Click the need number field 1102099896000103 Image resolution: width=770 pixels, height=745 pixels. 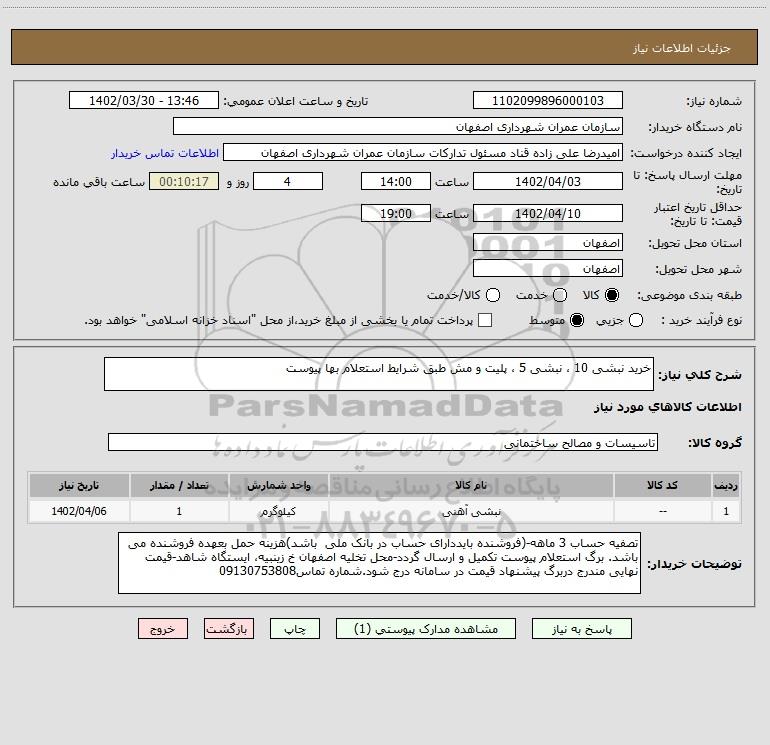(x=548, y=101)
